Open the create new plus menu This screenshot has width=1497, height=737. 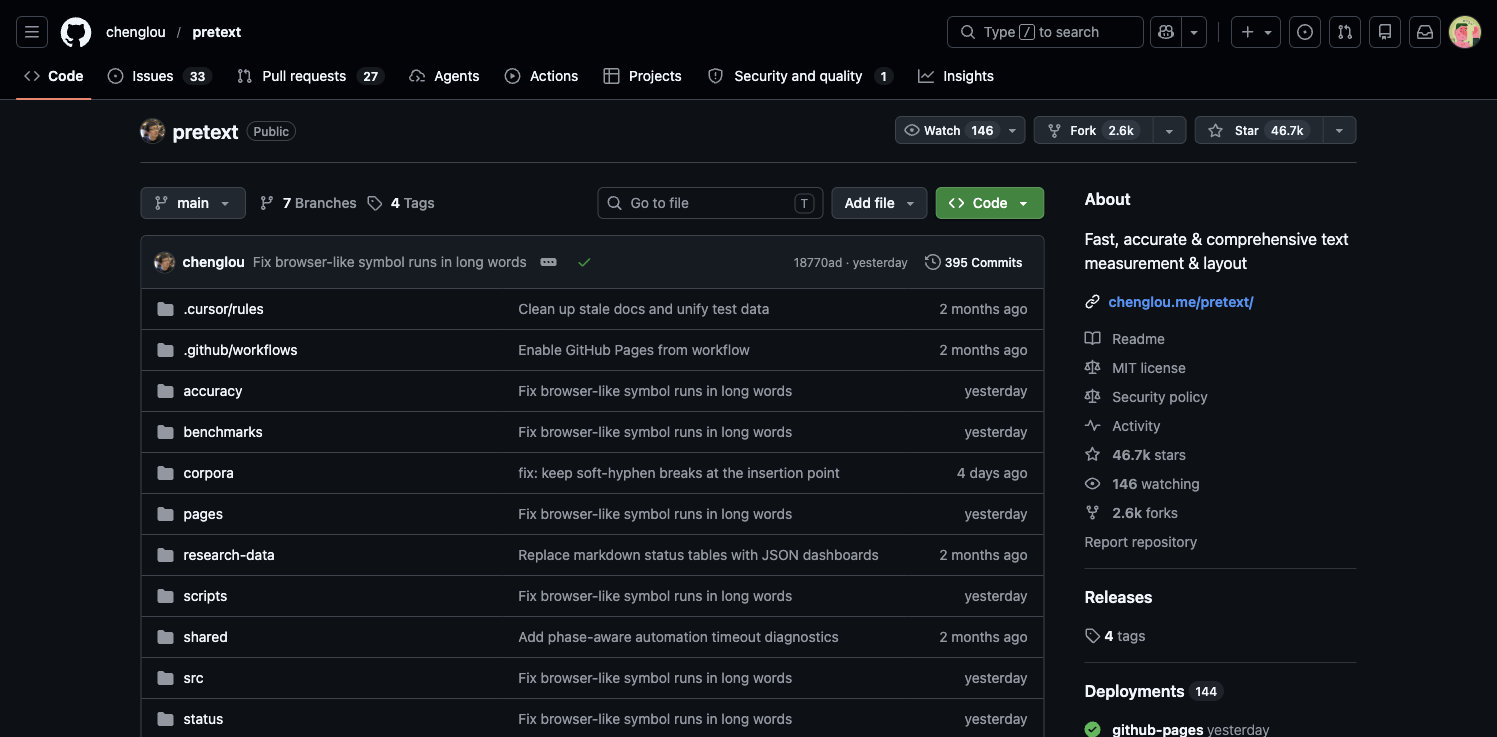[1256, 32]
